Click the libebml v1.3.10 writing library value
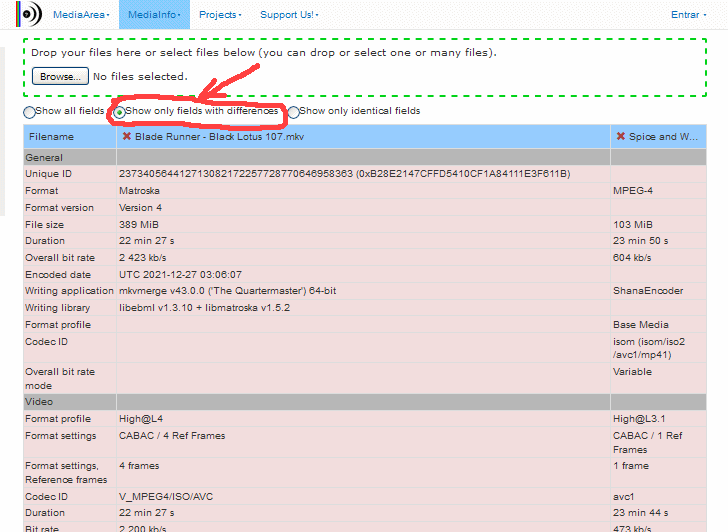Viewport: 728px width, 532px height. tap(204, 308)
